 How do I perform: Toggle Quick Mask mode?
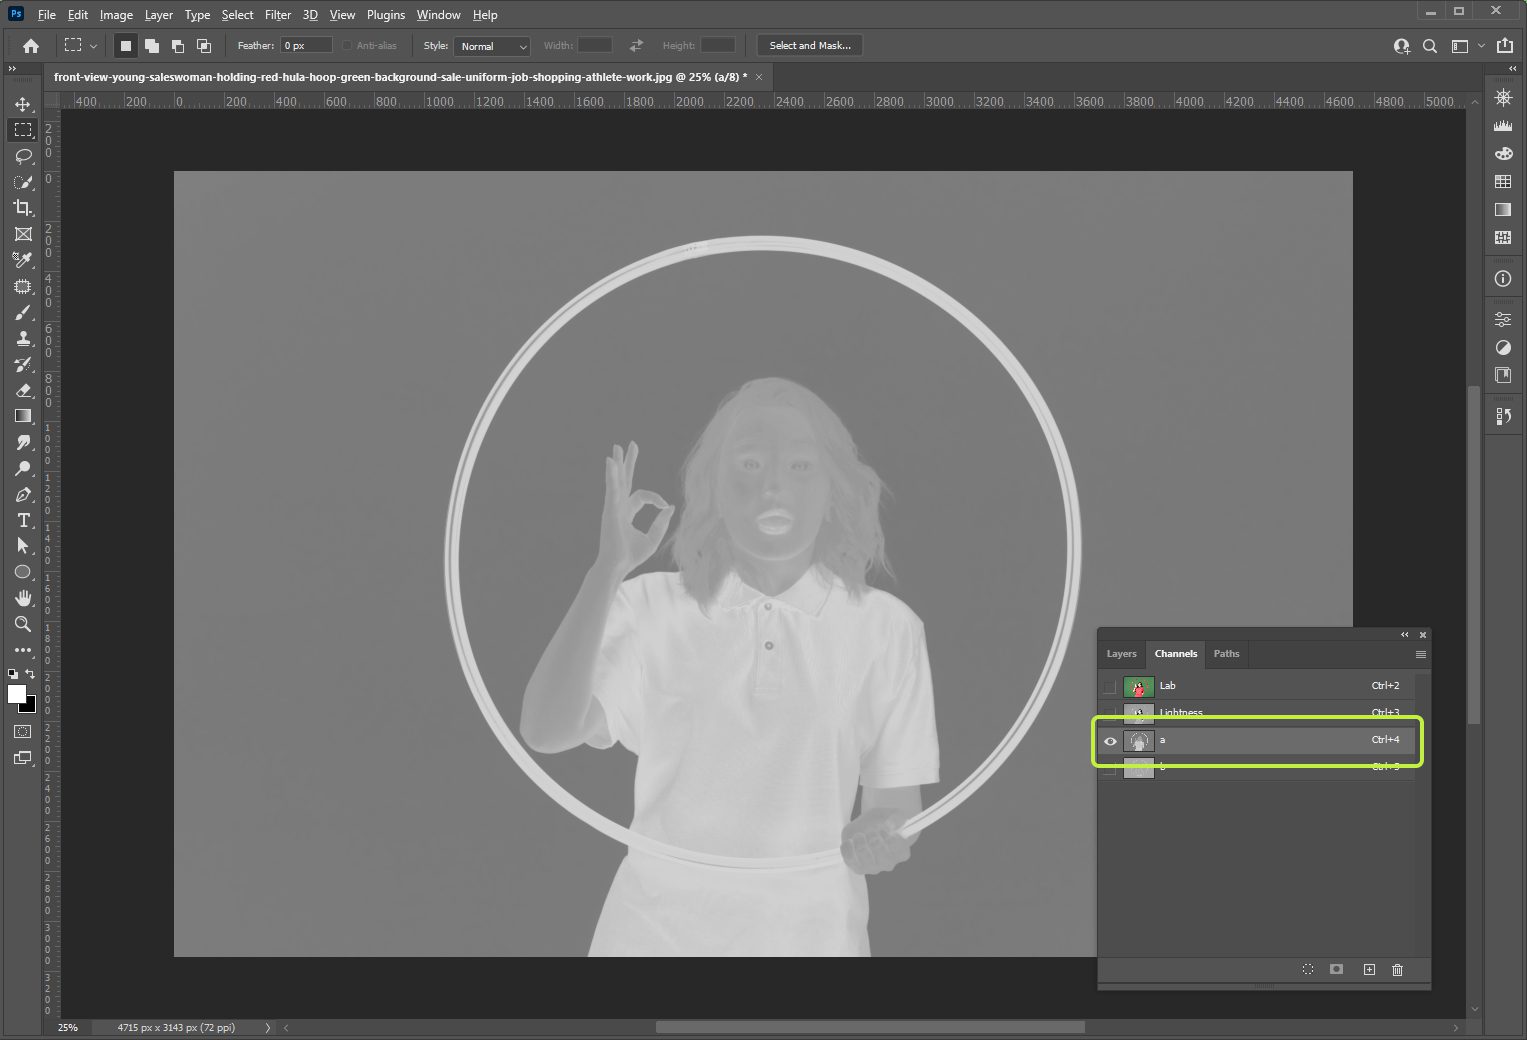[23, 732]
